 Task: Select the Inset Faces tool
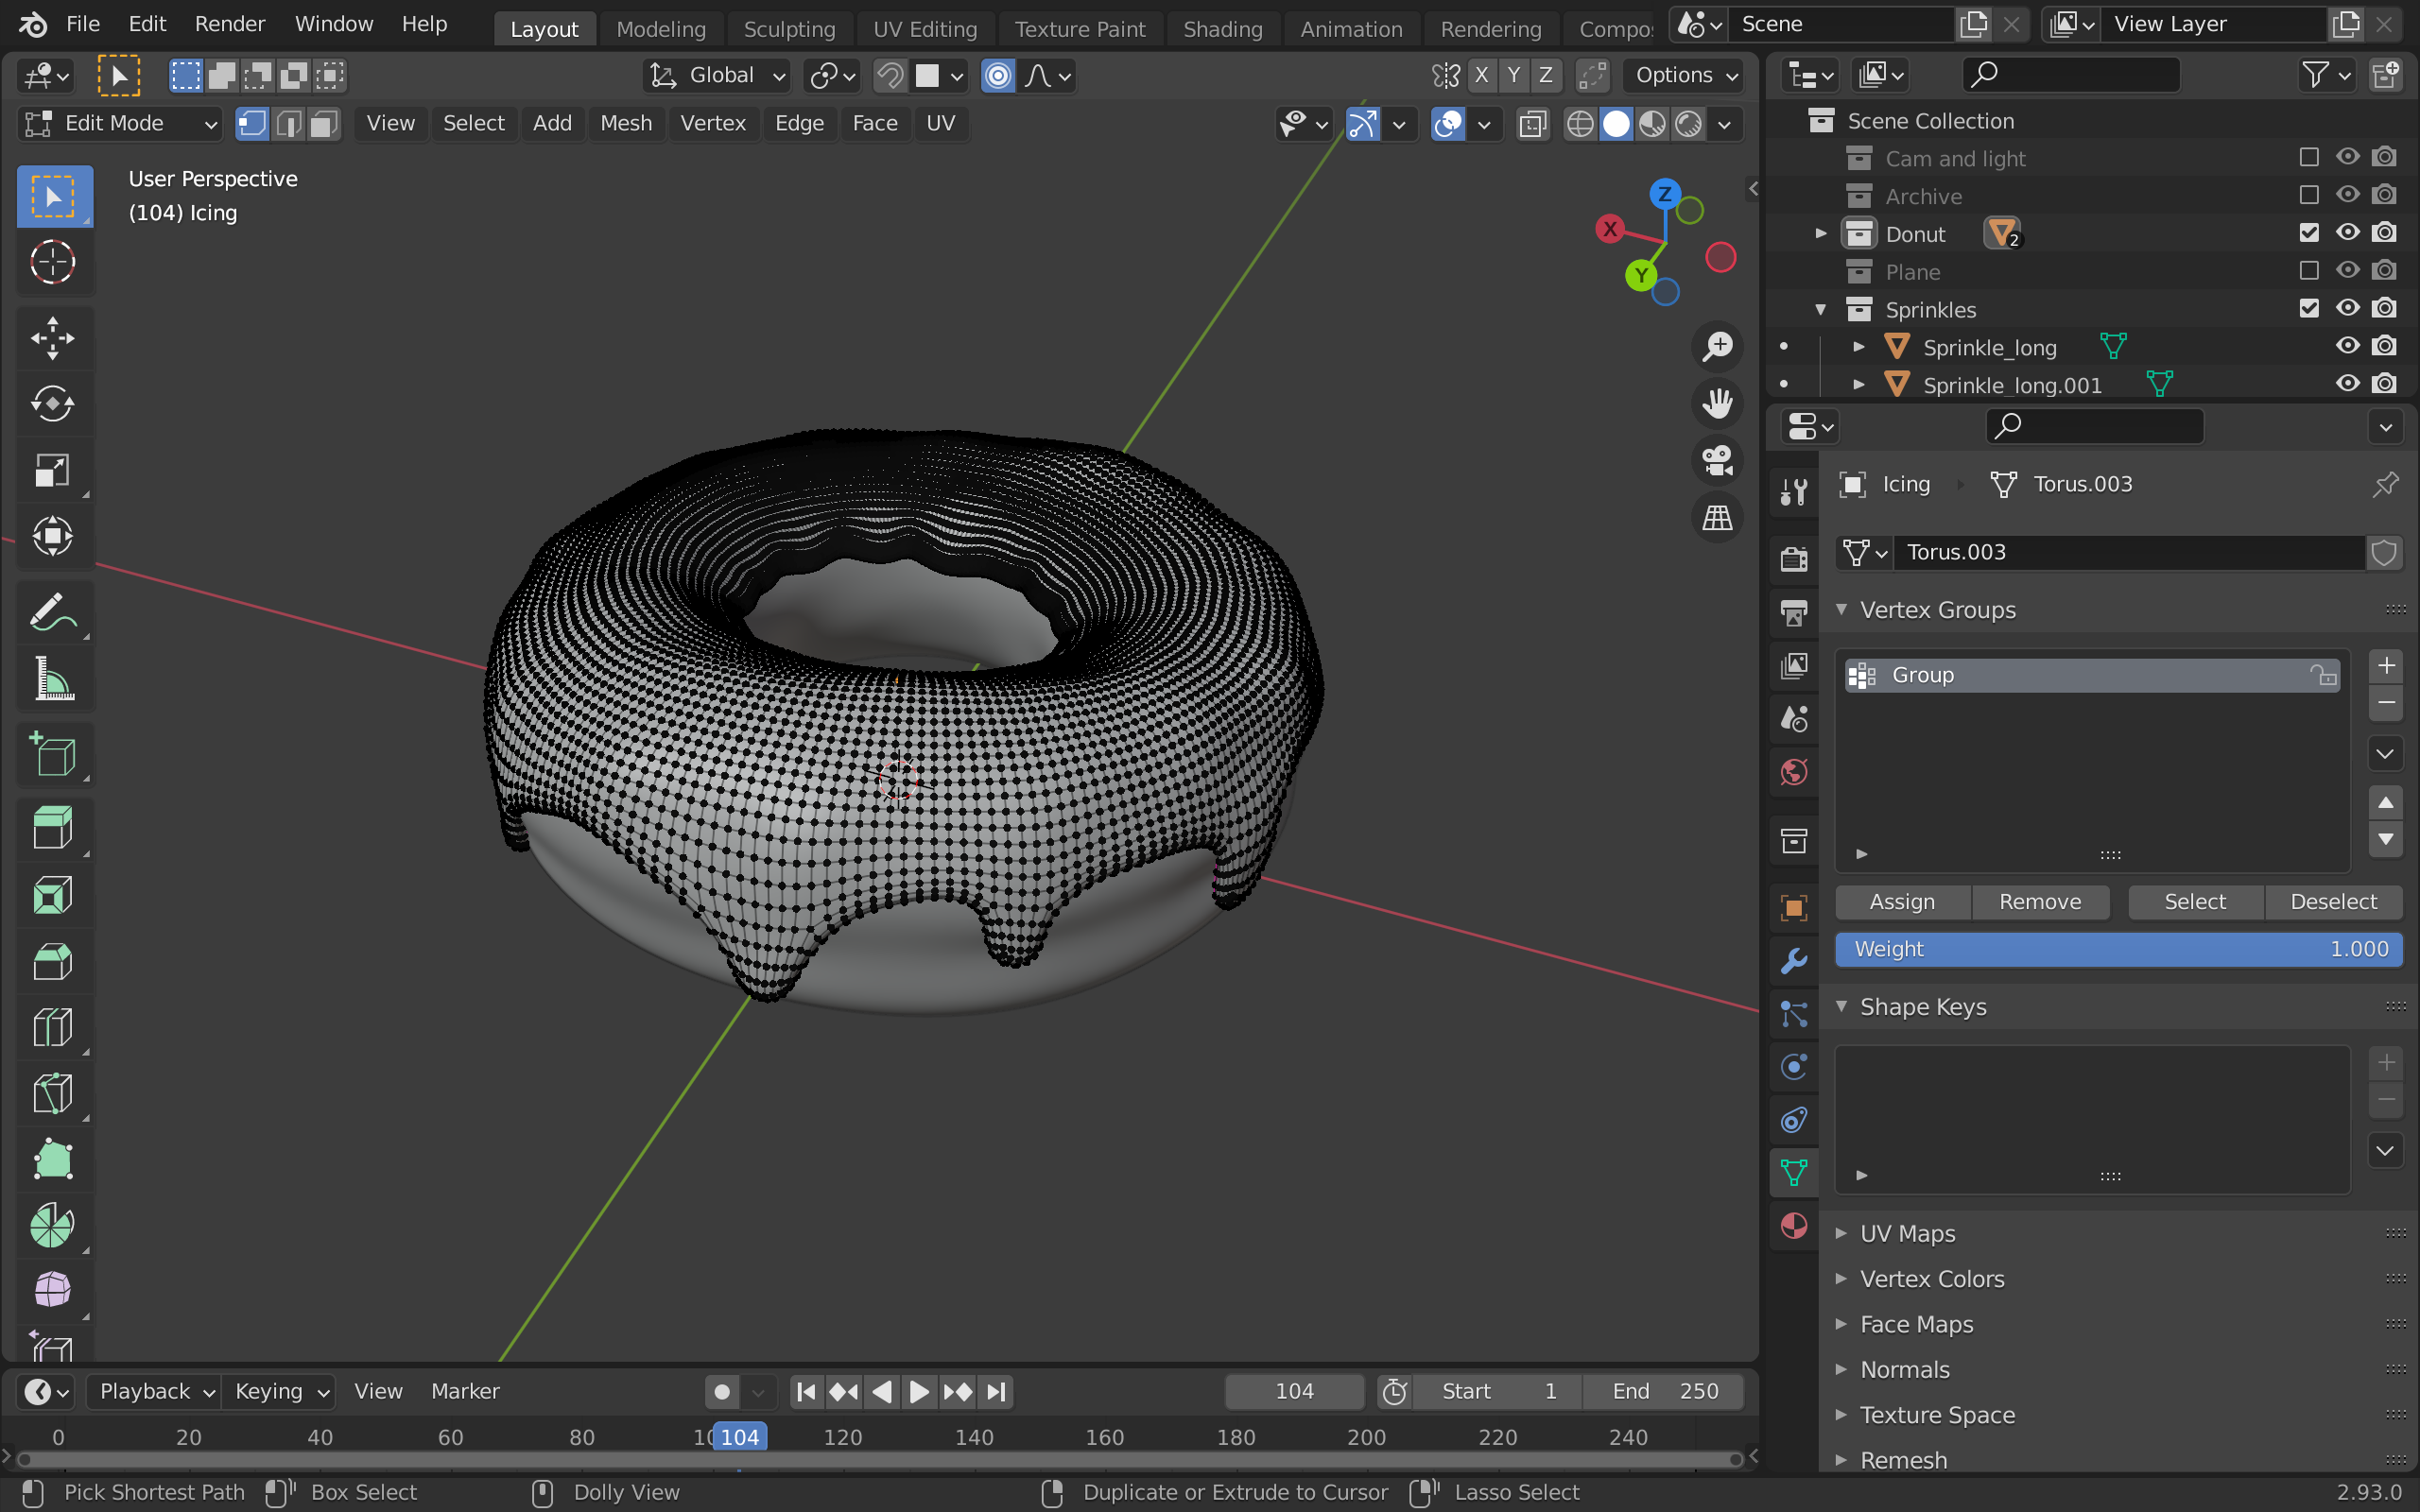pyautogui.click(x=53, y=895)
